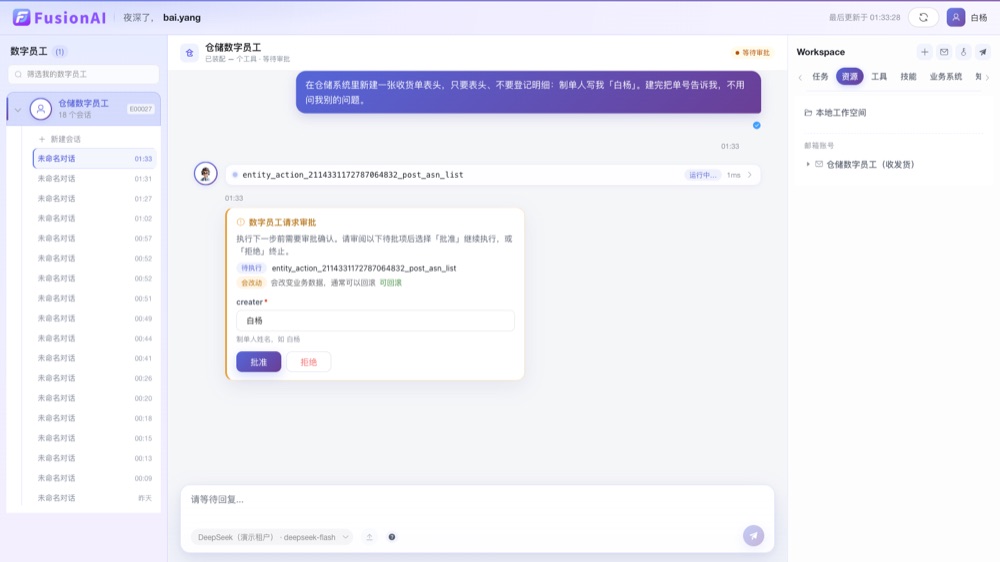Screen dimensions: 1000x562
Task: Open the conversation timed 00:41
Action: pyautogui.click(x=94, y=358)
